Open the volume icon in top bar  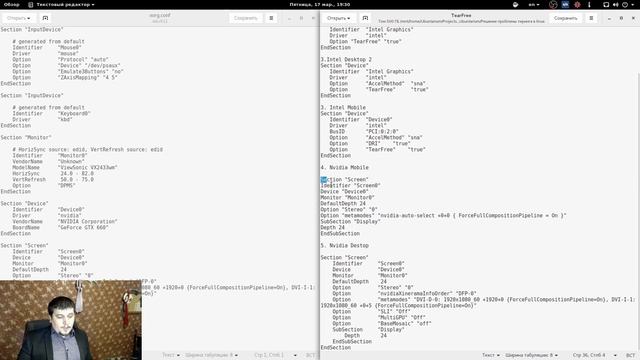click(x=616, y=4)
